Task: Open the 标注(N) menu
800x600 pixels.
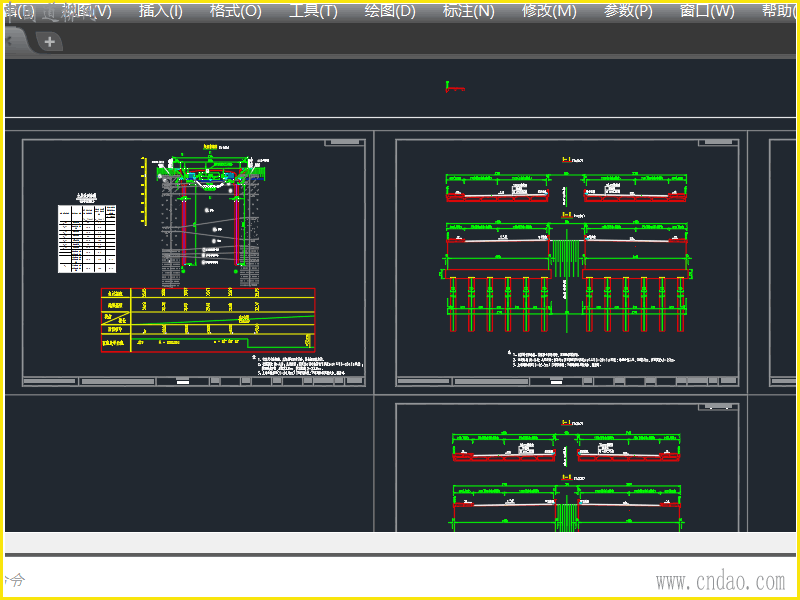Action: 468,12
